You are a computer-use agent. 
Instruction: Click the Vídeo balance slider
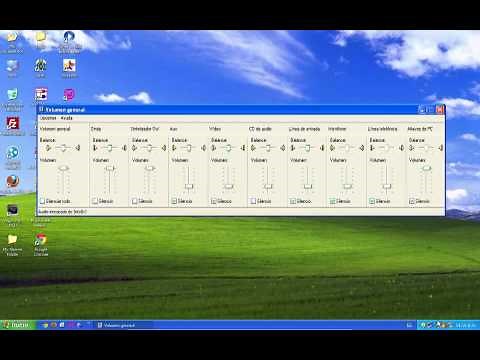click(228, 148)
